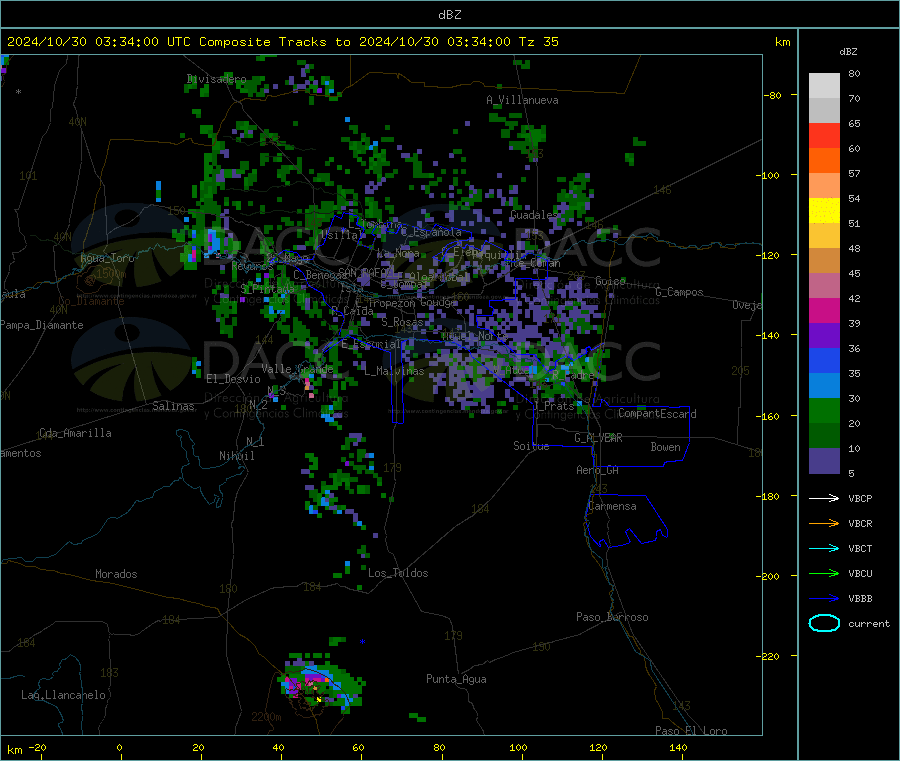Click the 'Lag.Llancanelo' place label on the map

pyautogui.click(x=63, y=696)
